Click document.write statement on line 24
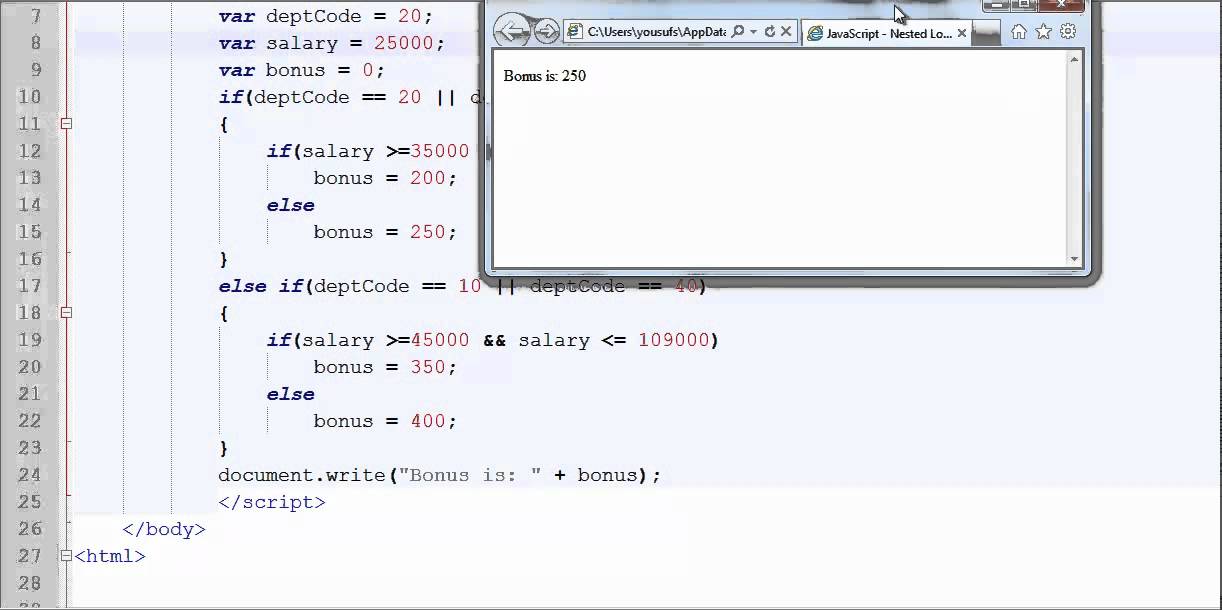The width and height of the screenshot is (1222, 610). pos(440,475)
